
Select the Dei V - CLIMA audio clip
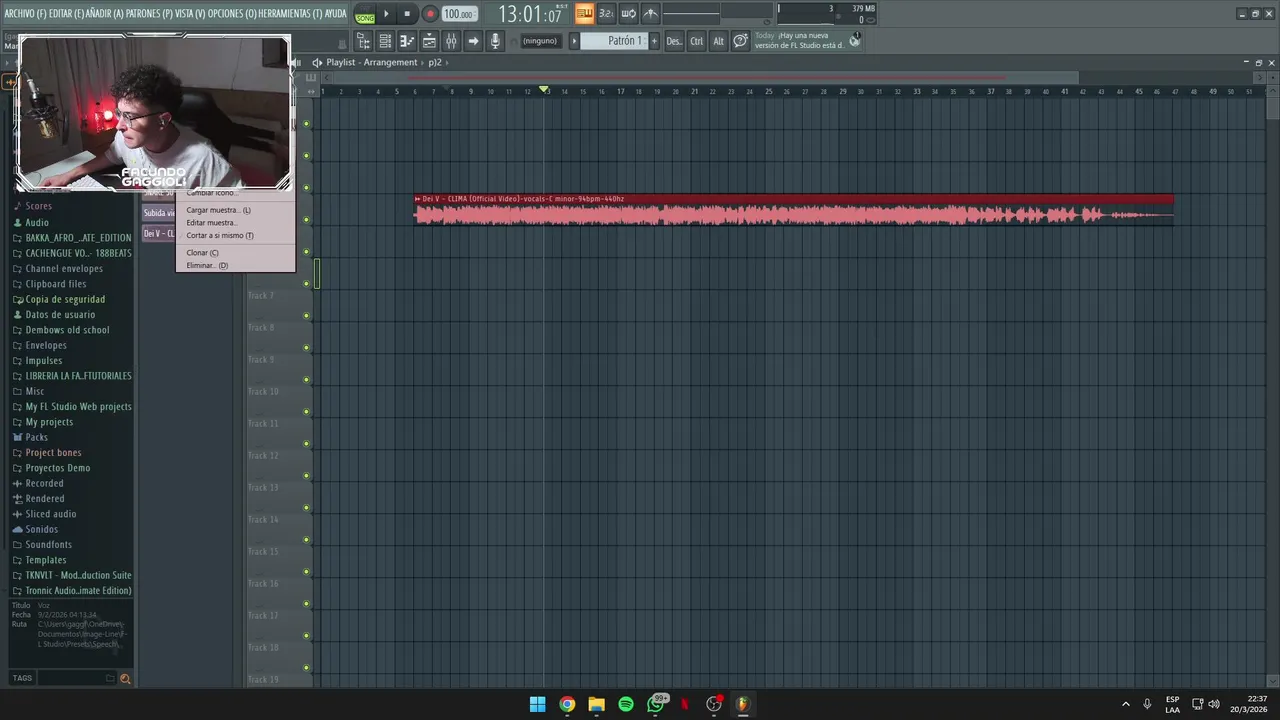794,210
